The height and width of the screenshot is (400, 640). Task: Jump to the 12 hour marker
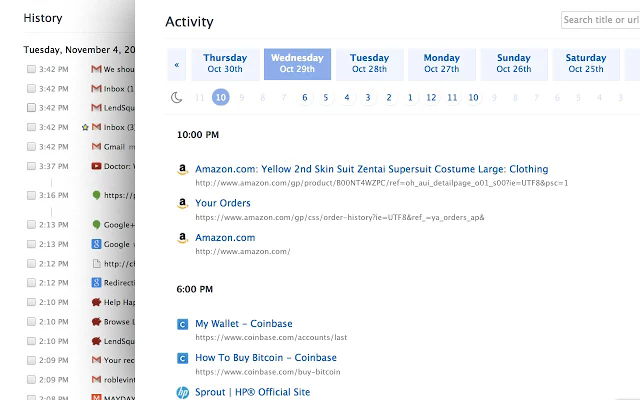[431, 98]
